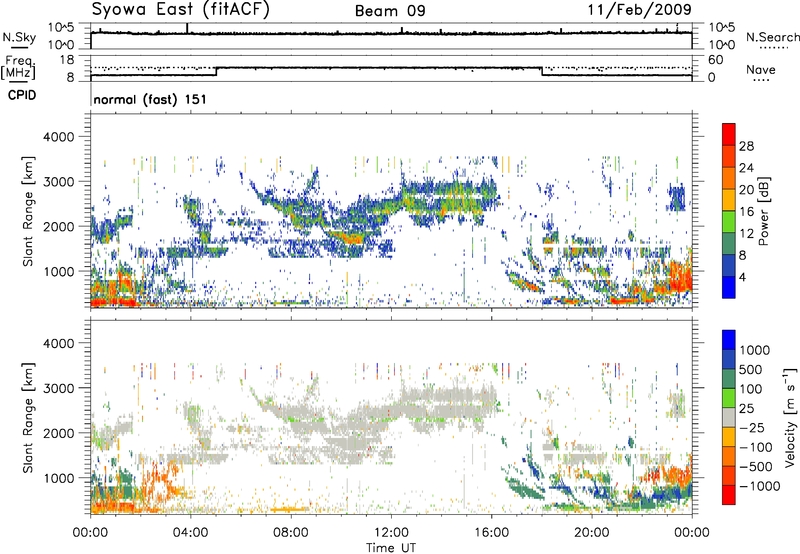This screenshot has height=554, width=800.
Task: Pick the yellow 16–20 dB power colorbar segment
Action: 729,199
